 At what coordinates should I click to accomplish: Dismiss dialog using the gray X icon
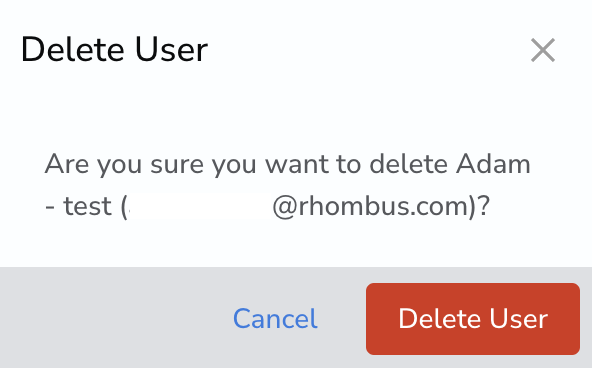coord(543,50)
